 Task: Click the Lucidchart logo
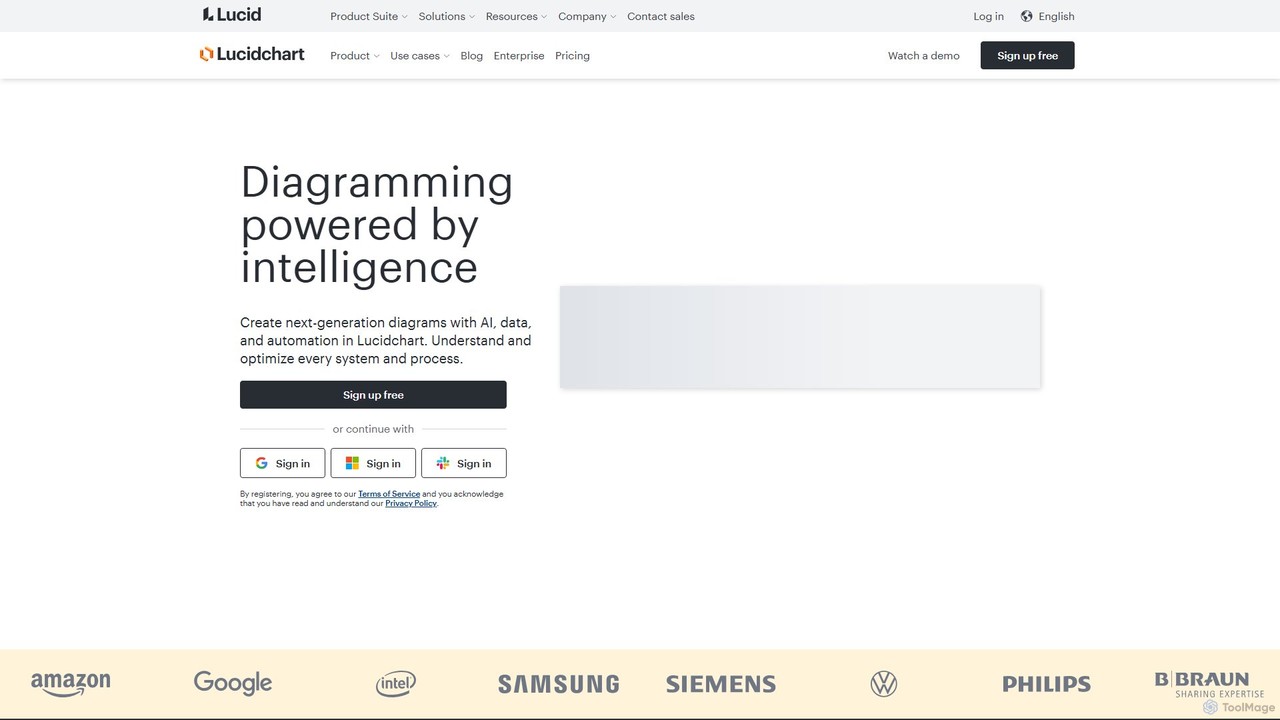click(x=252, y=55)
